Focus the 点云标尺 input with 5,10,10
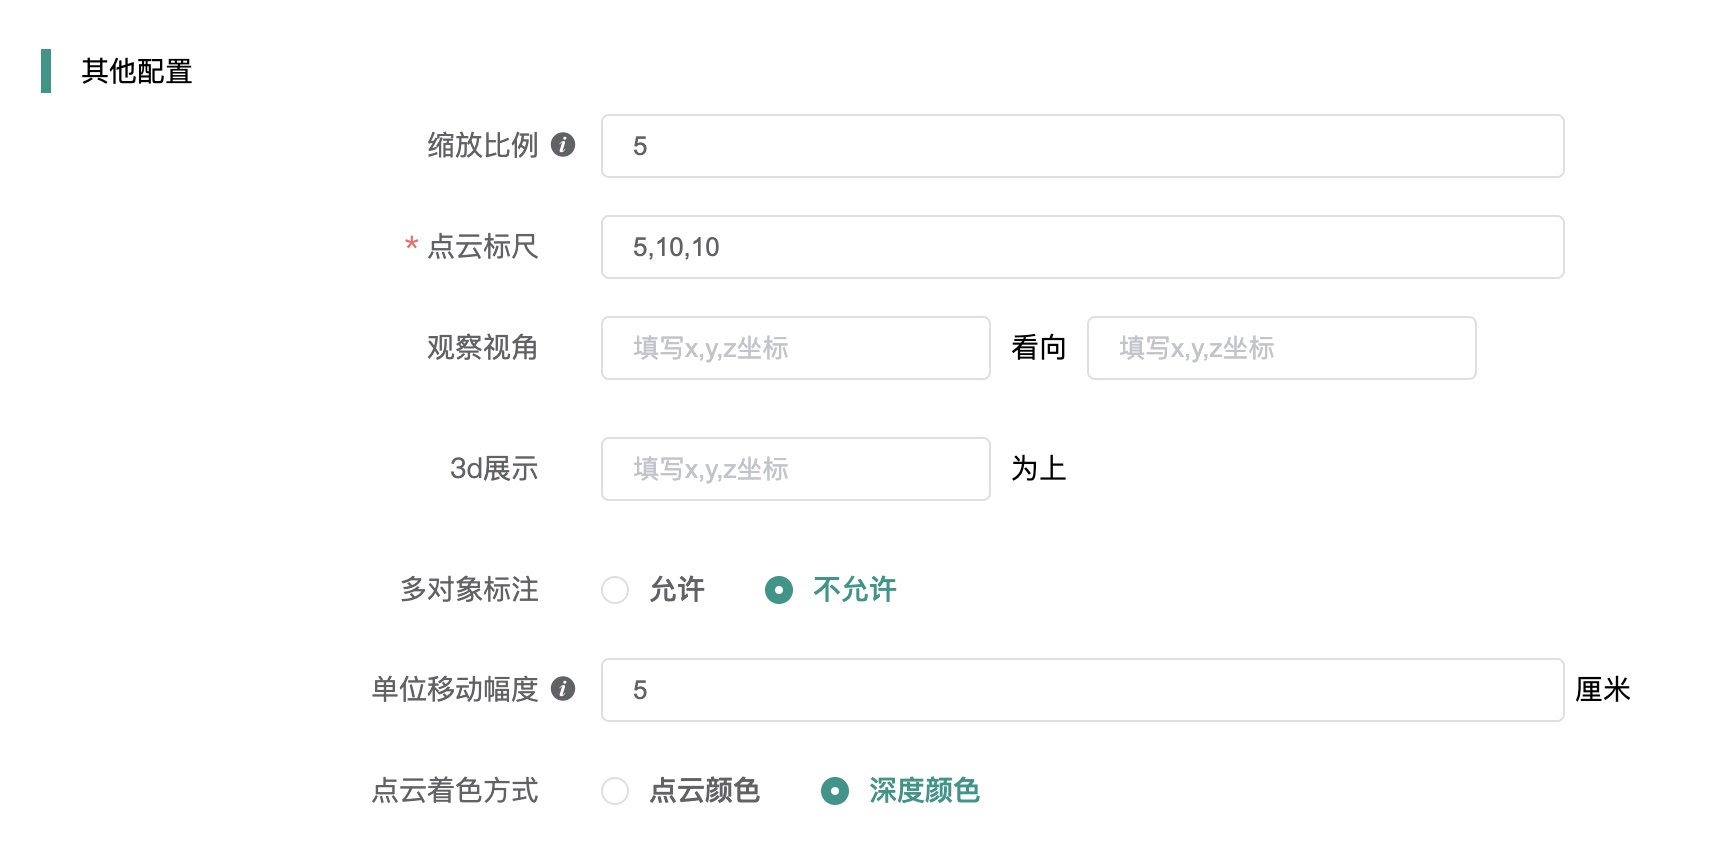The width and height of the screenshot is (1734, 862). point(1082,247)
